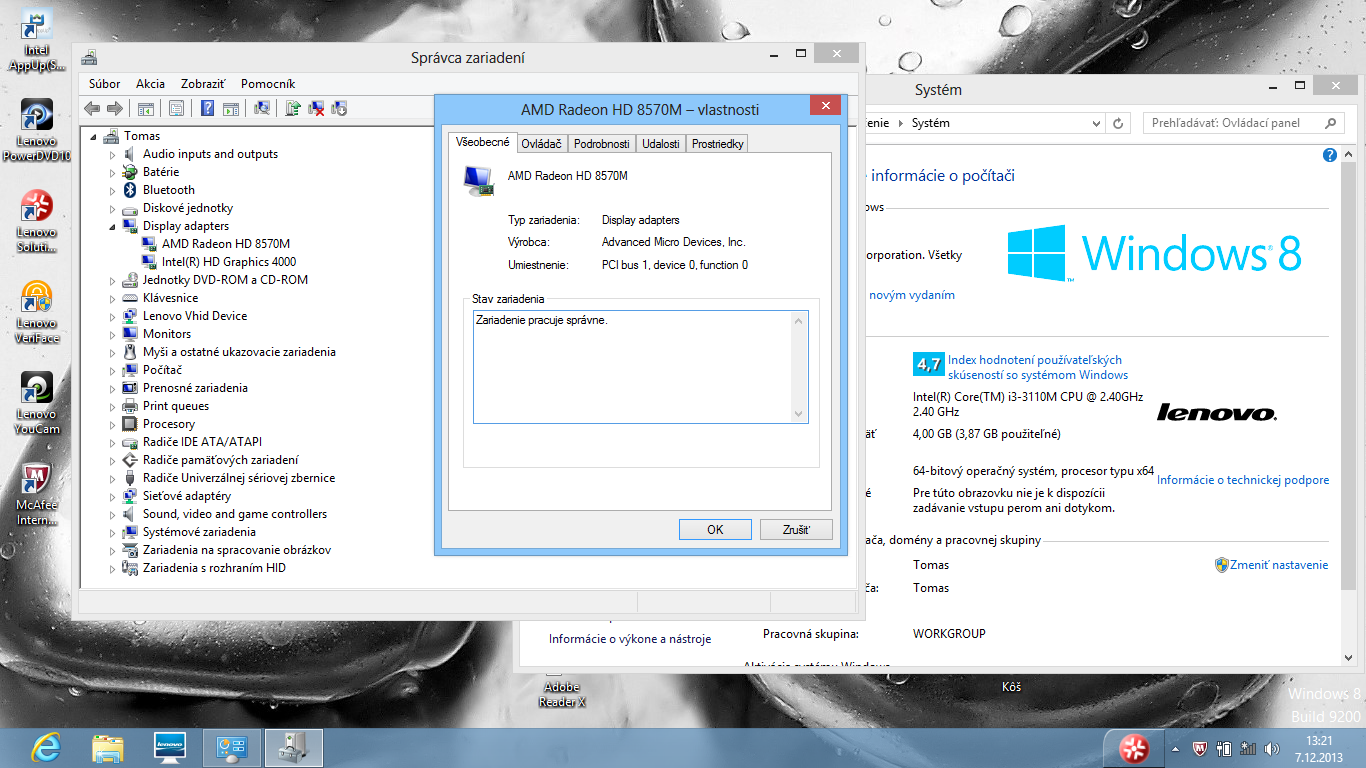
Task: Click the Lenovo monitor icon on taskbar
Action: 170,747
